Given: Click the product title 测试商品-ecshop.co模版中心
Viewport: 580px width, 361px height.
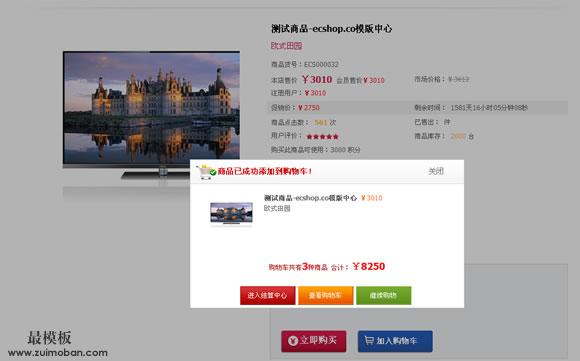Looking at the screenshot, I should click(331, 28).
